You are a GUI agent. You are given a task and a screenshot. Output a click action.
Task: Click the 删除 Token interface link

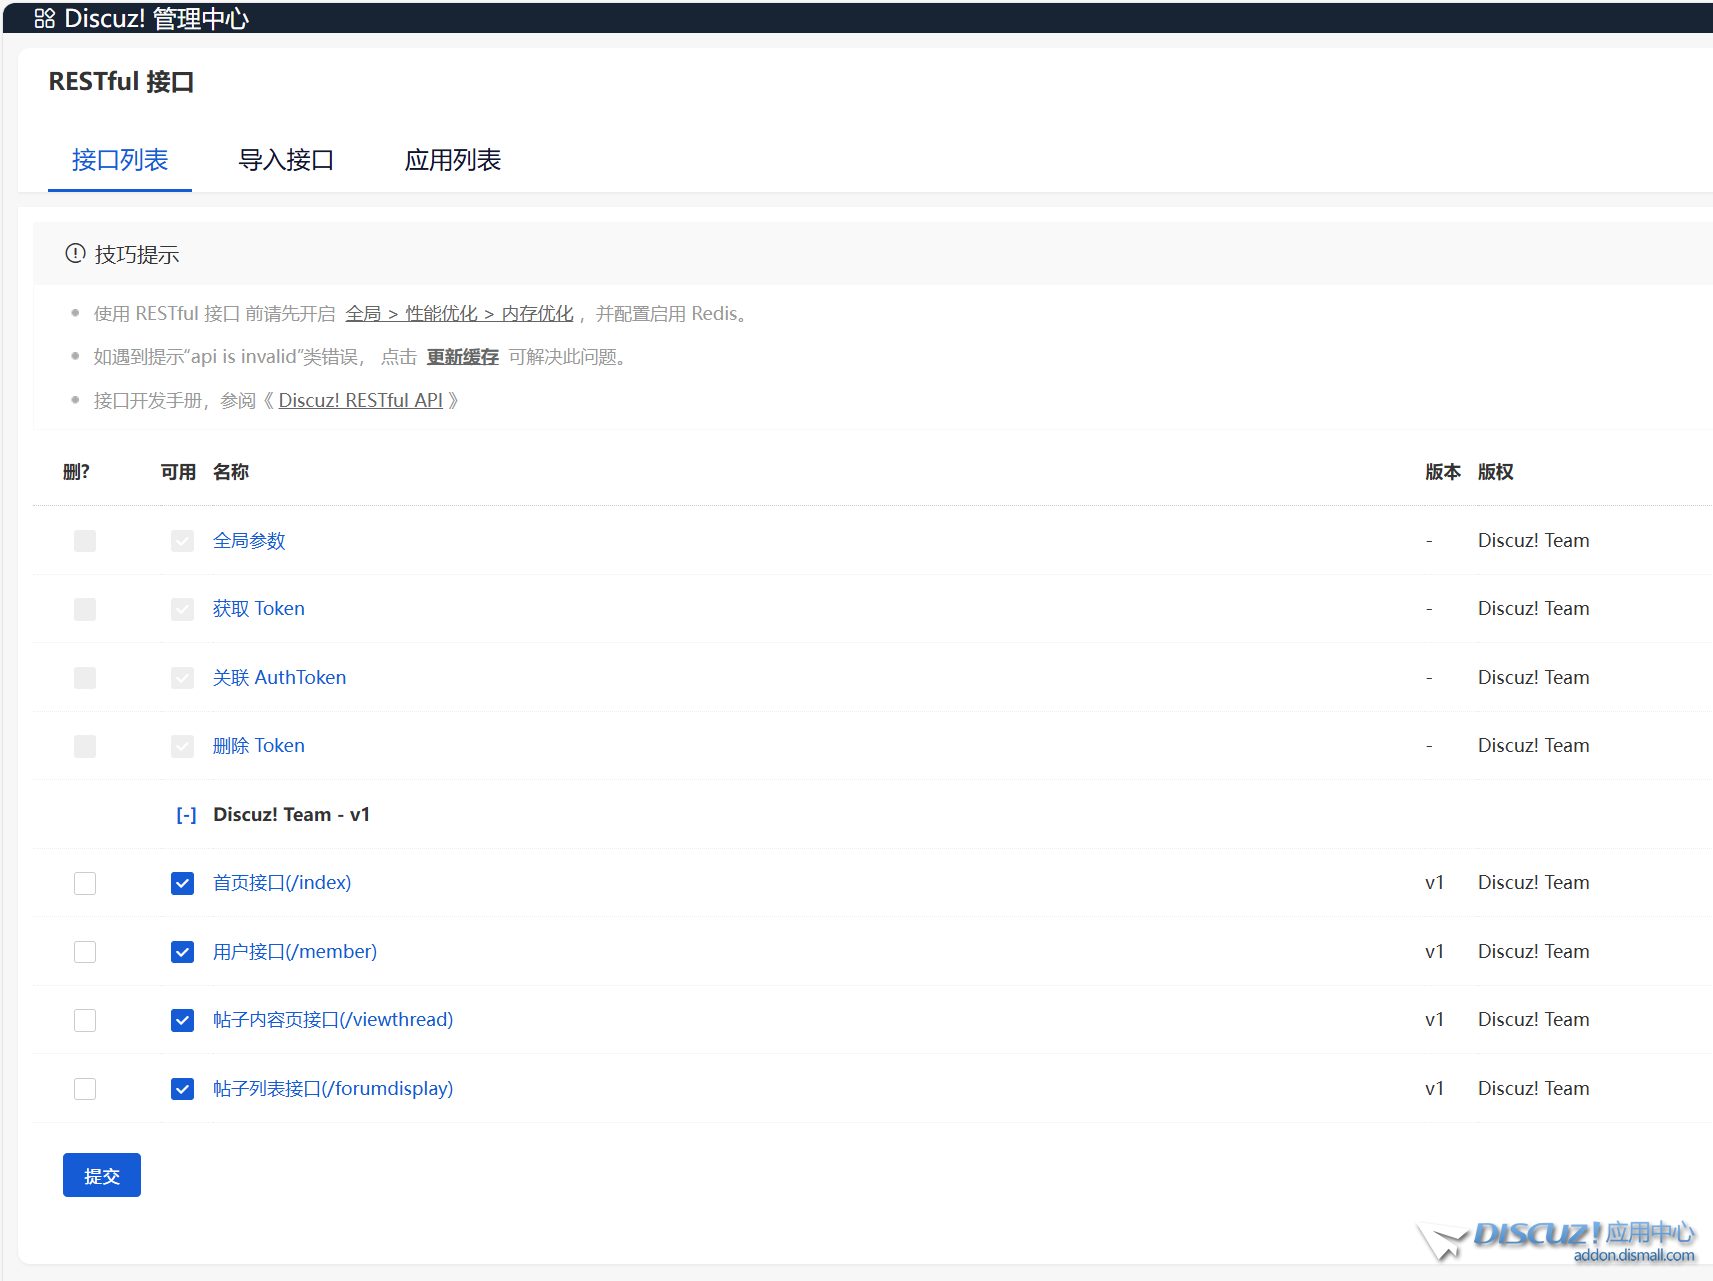click(x=258, y=746)
